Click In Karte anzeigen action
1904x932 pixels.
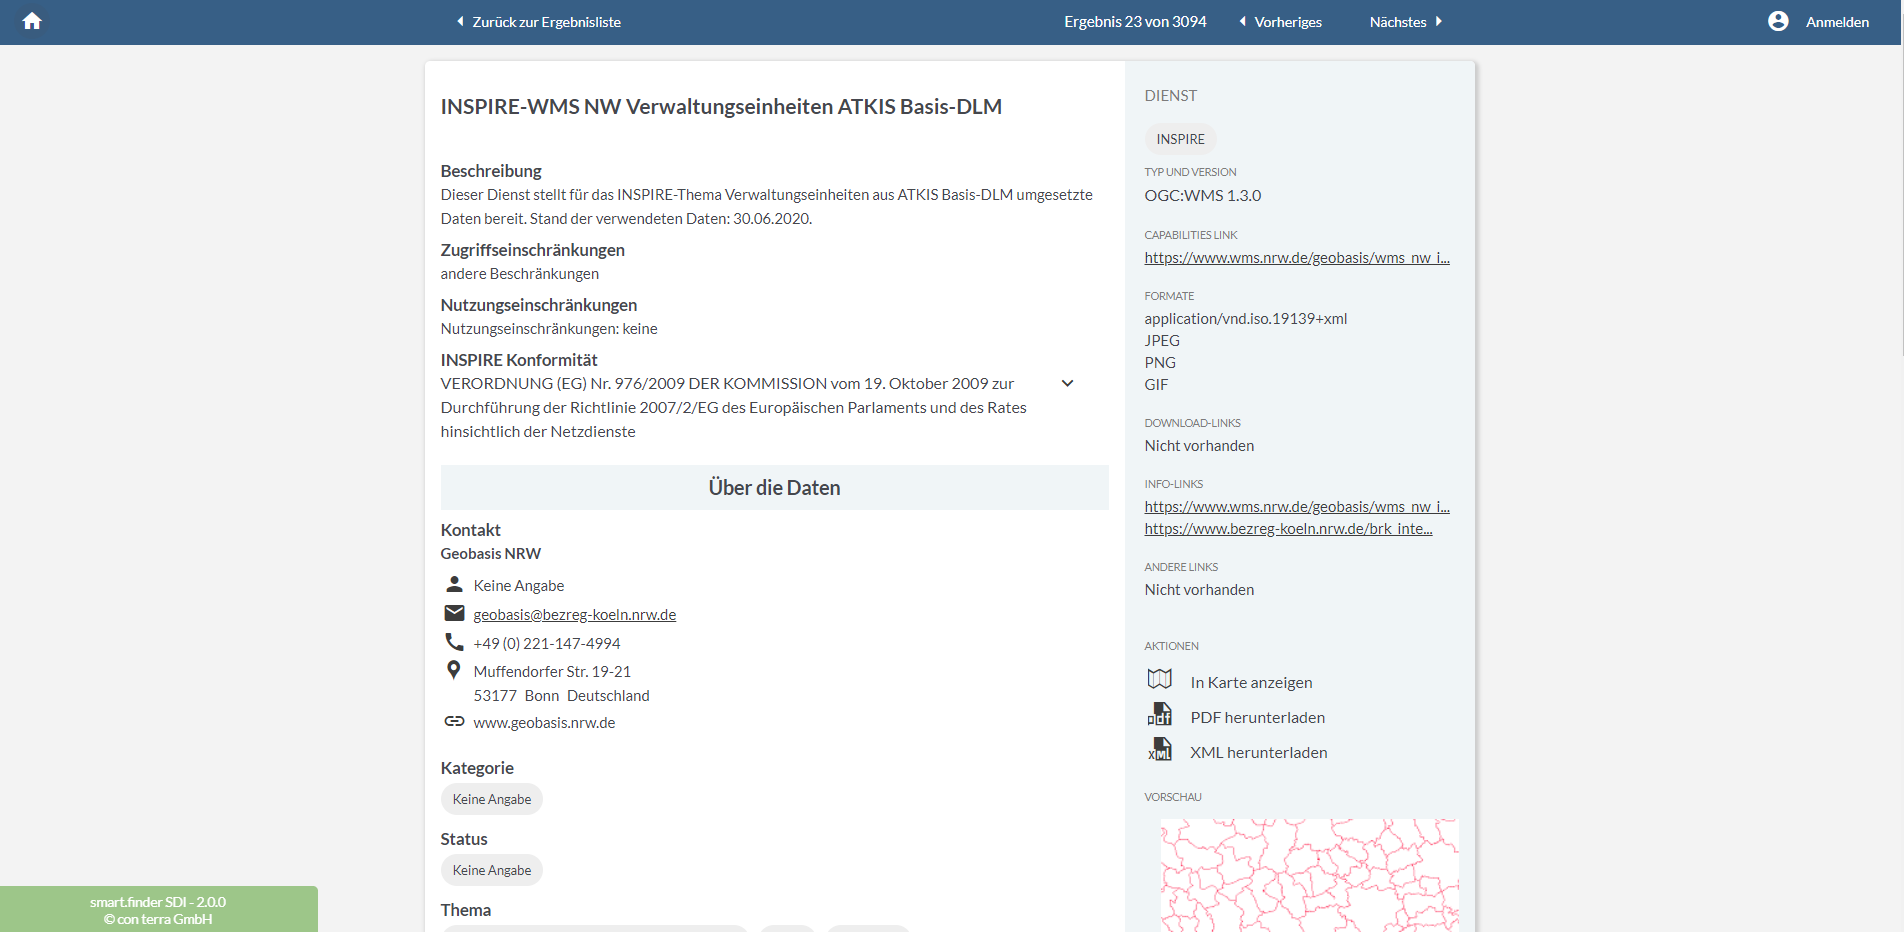(x=1251, y=683)
